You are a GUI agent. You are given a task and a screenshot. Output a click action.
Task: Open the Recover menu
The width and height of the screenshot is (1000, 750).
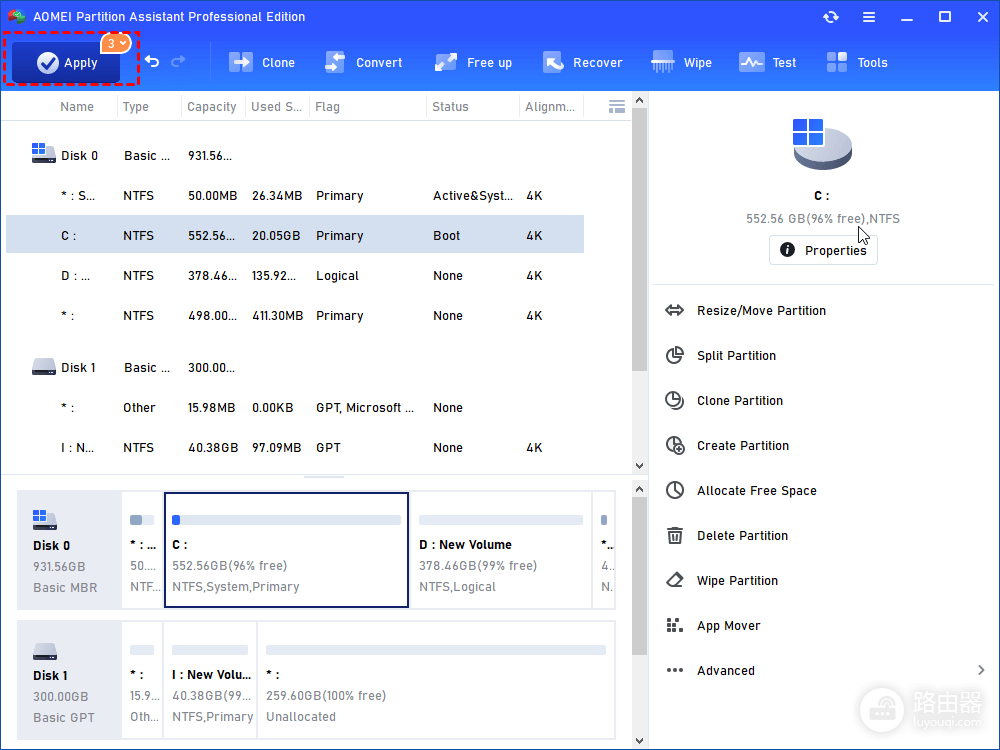tap(583, 62)
